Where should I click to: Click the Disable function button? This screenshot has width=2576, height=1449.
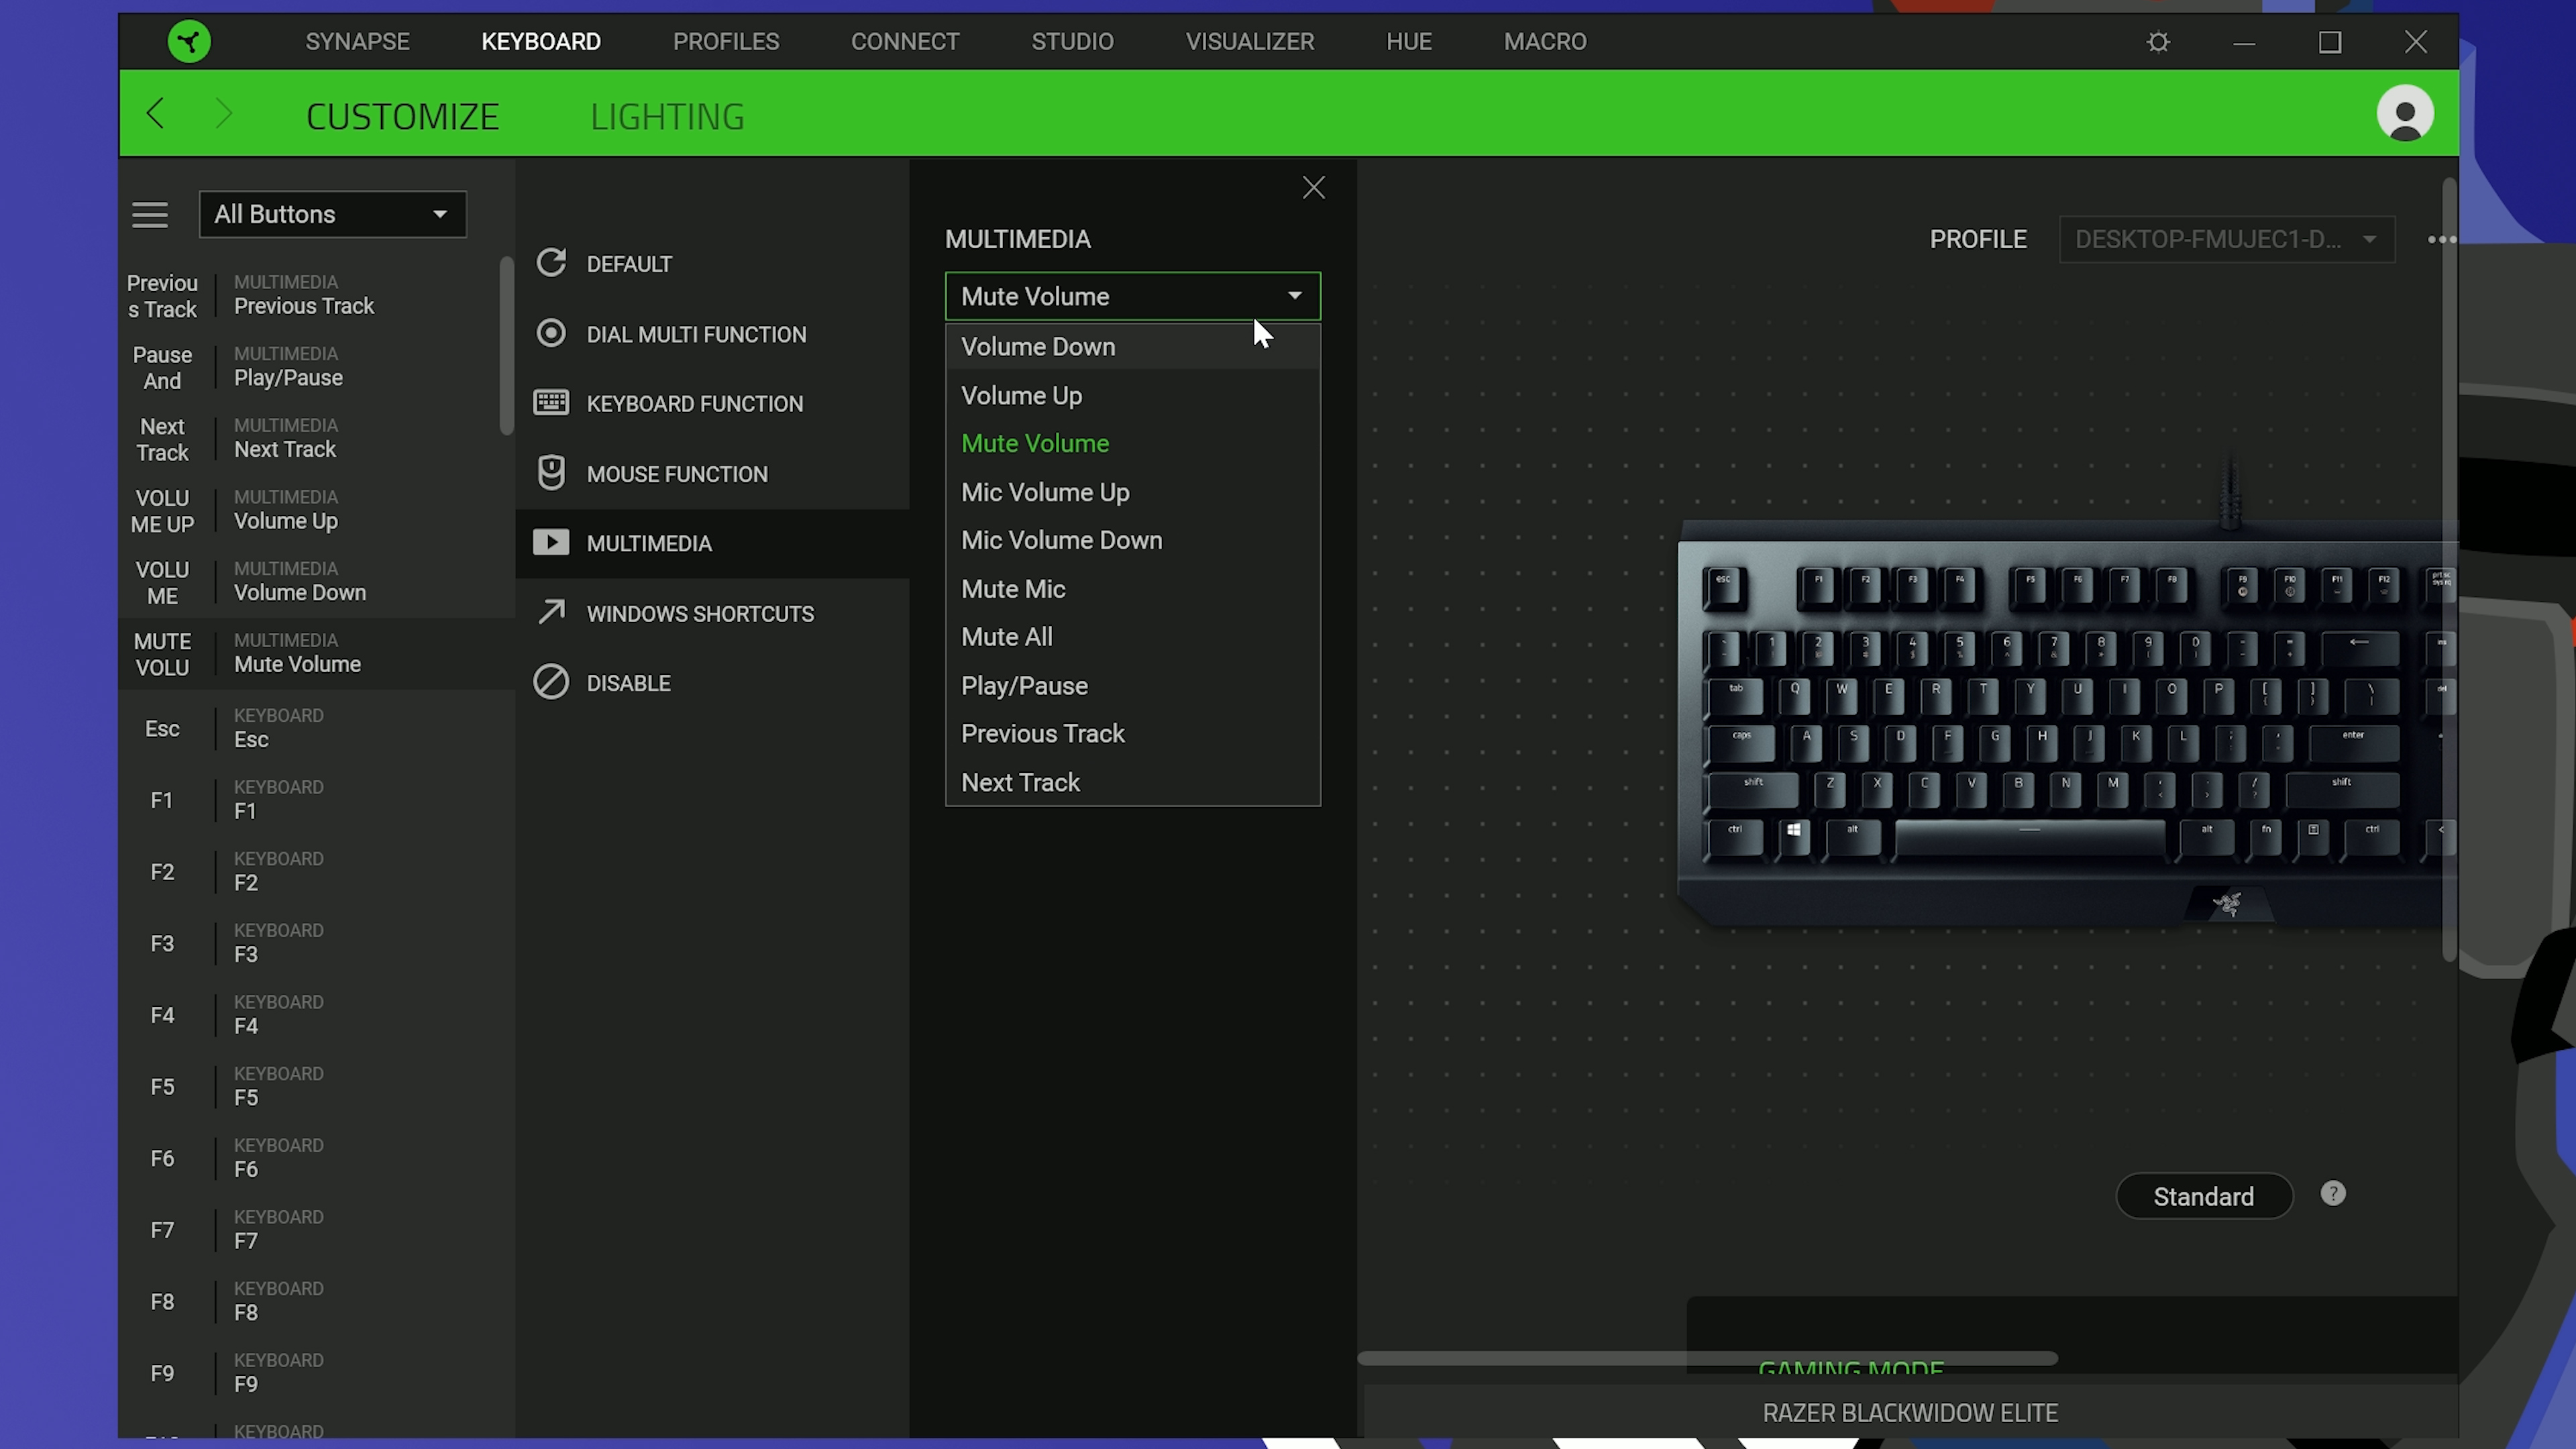click(x=628, y=681)
